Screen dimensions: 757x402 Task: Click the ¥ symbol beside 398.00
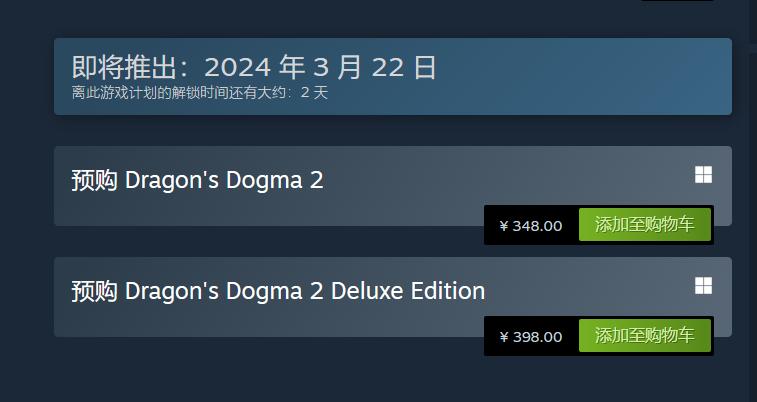point(504,337)
